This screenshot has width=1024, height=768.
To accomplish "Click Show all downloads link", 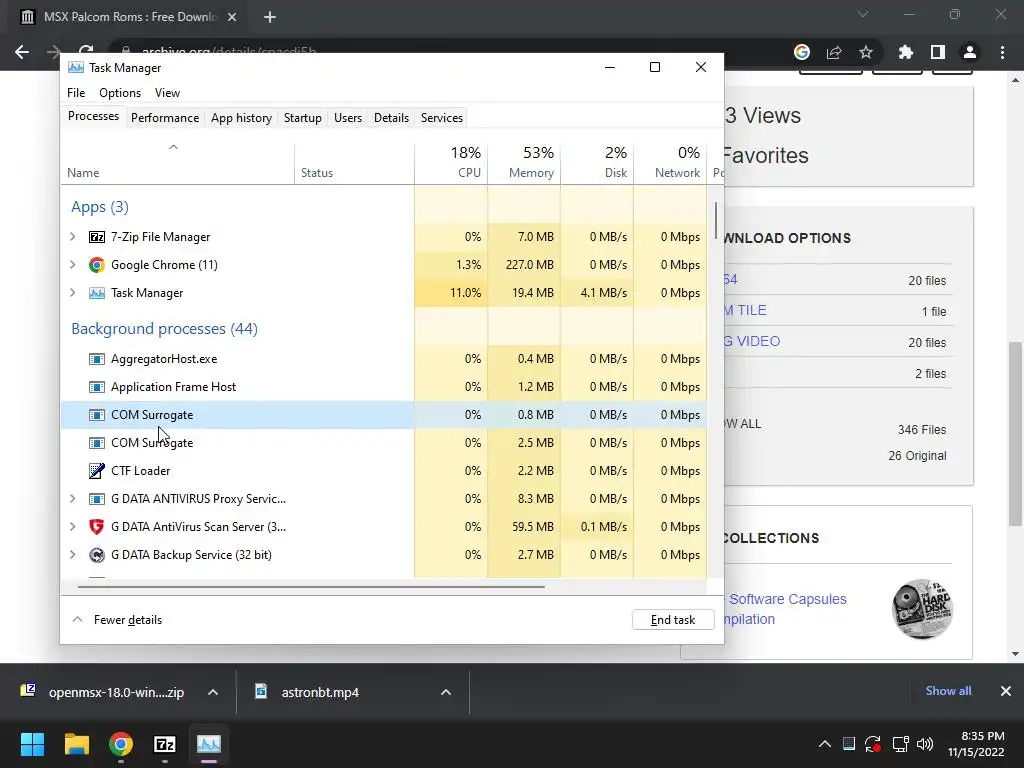I will 948,691.
